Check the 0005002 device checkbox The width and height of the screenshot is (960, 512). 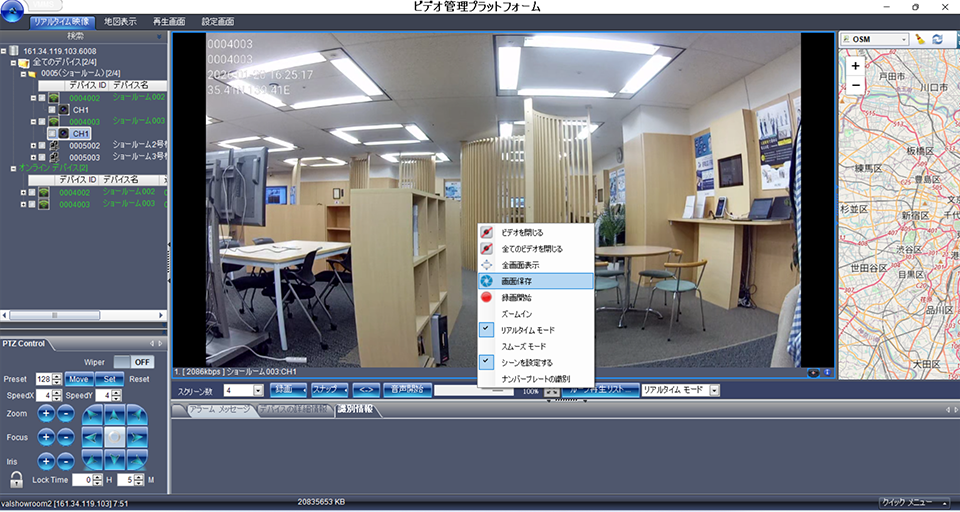(42, 146)
